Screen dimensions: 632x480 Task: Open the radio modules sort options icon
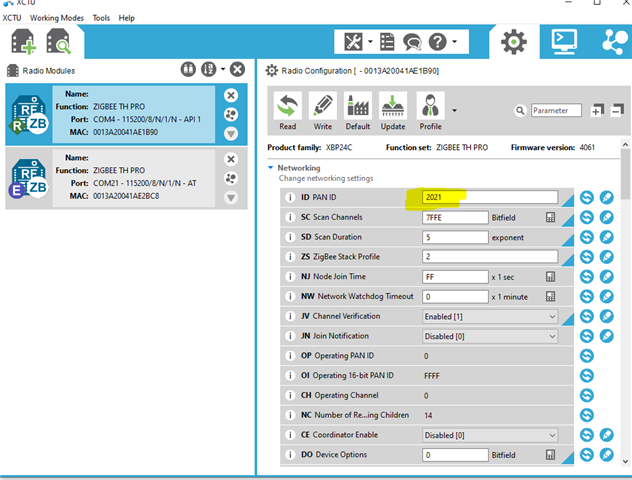(x=209, y=70)
